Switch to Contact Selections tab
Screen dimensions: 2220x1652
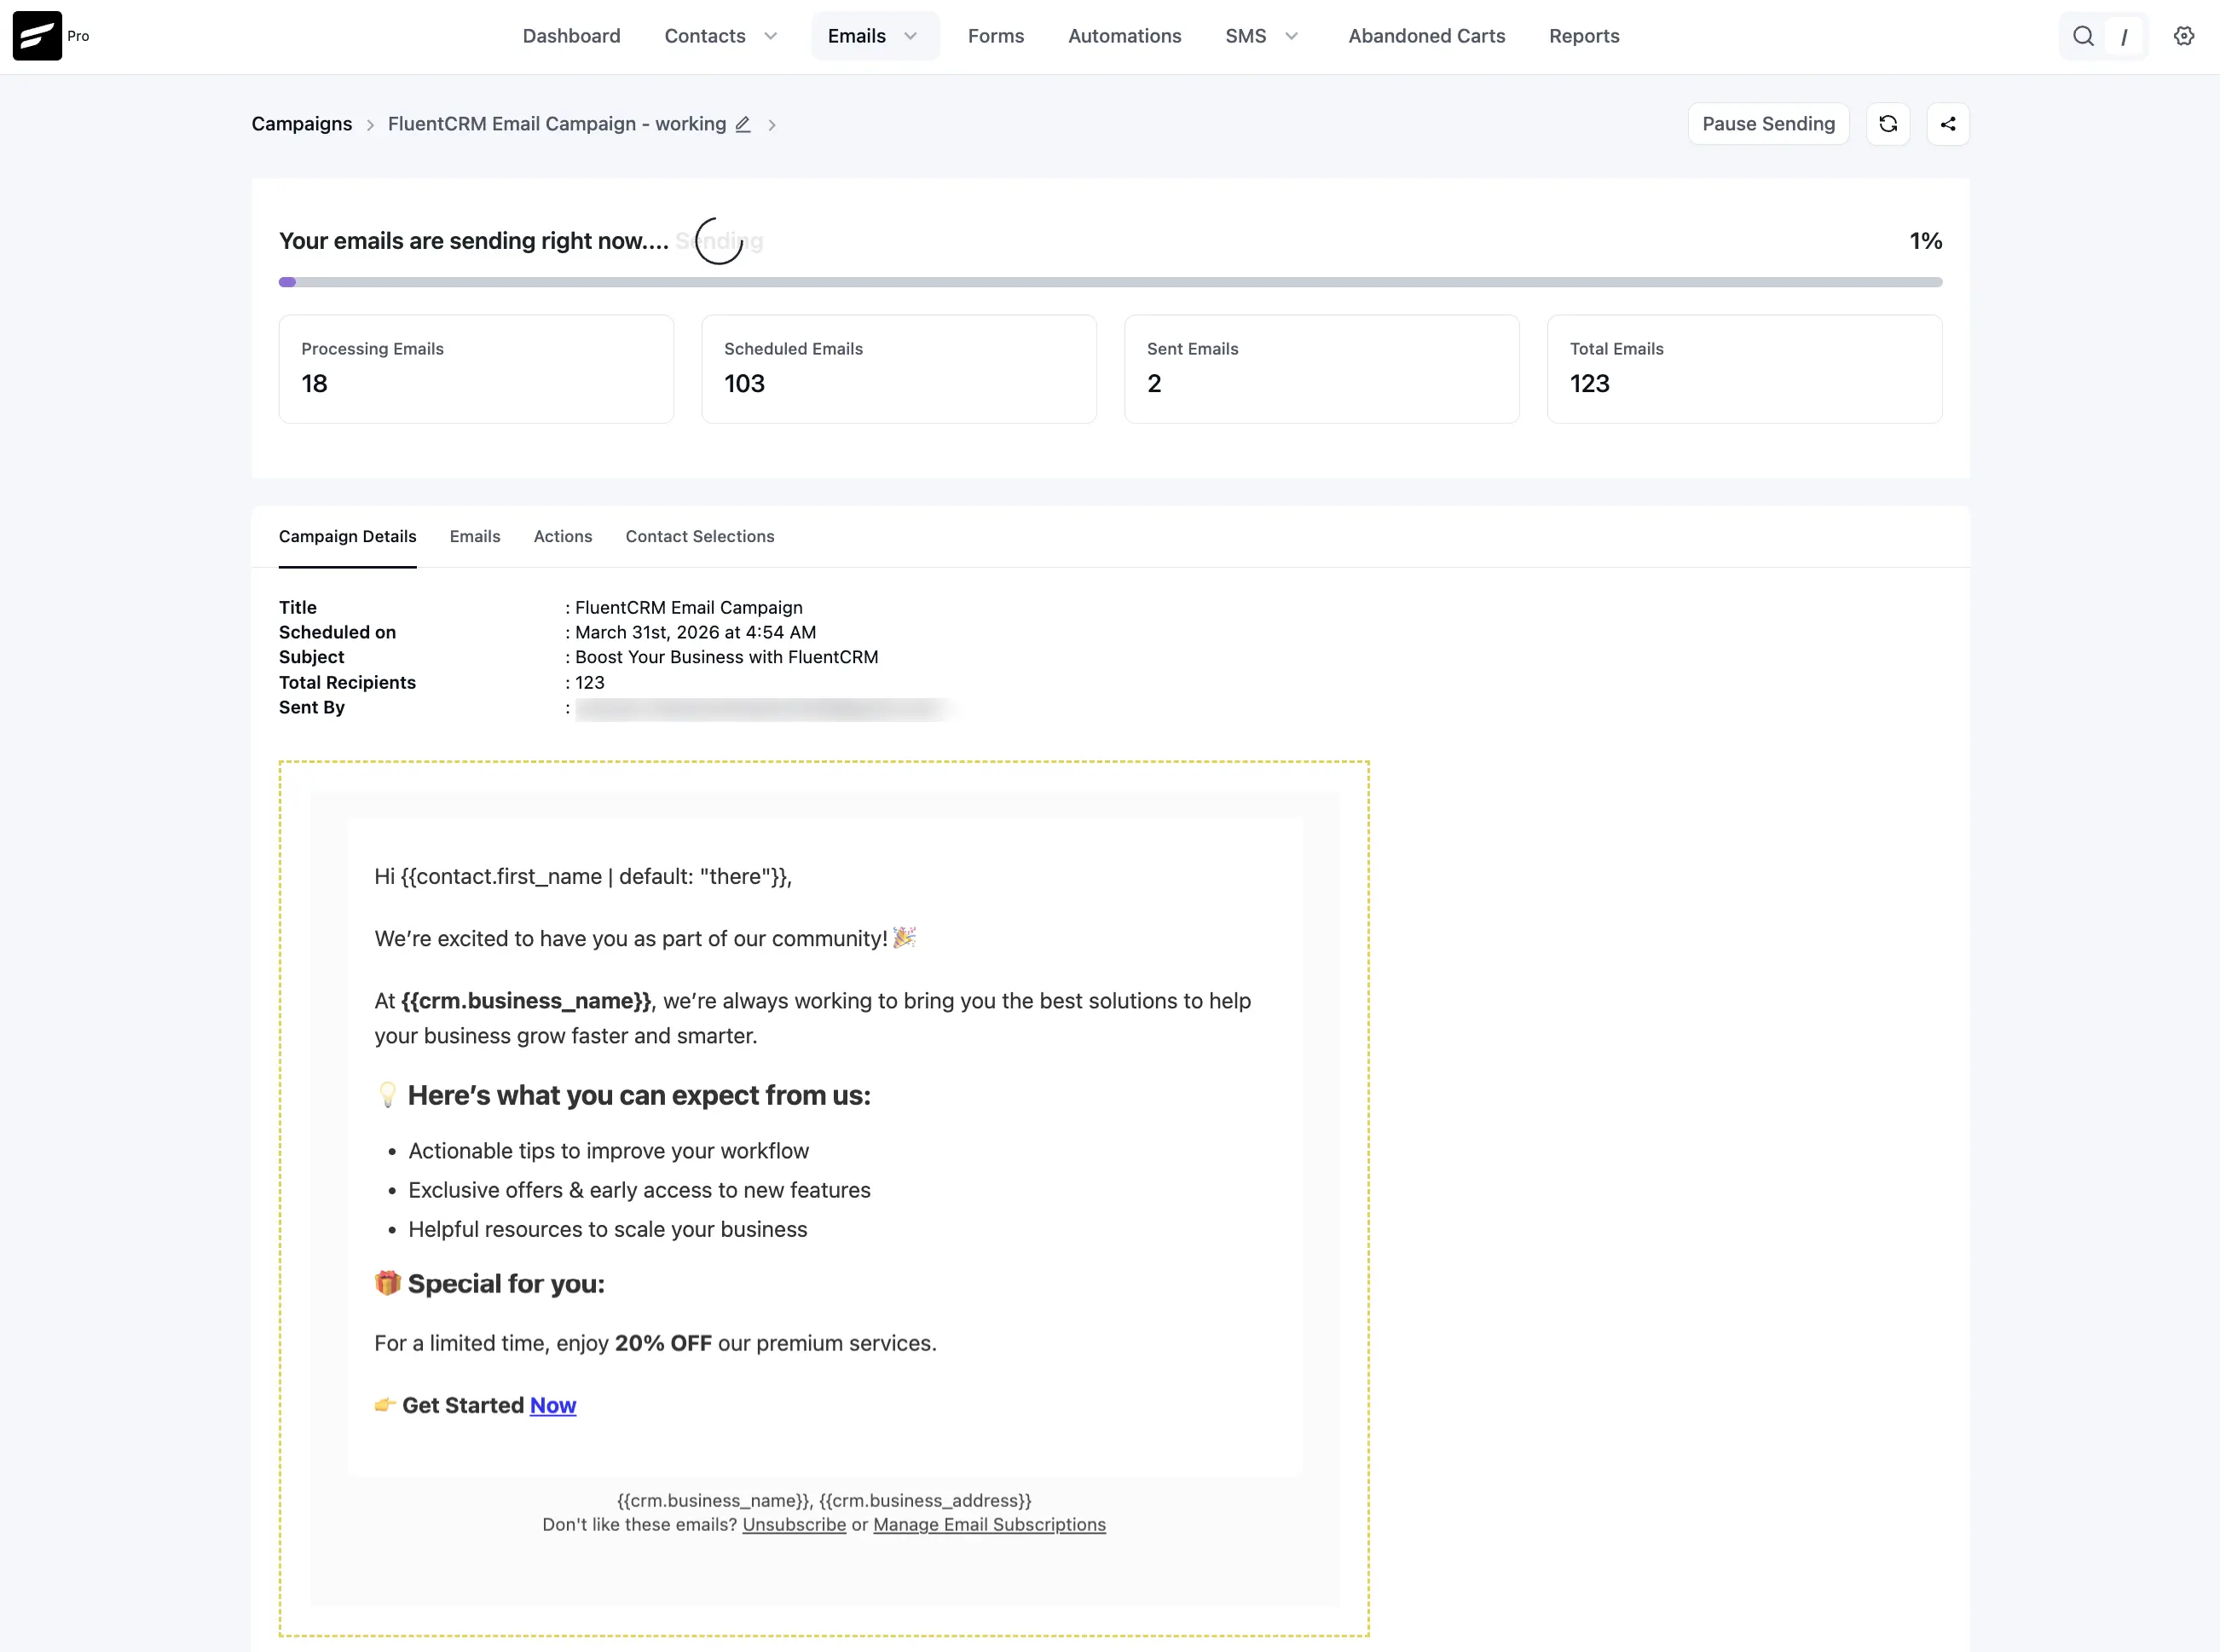click(x=700, y=537)
